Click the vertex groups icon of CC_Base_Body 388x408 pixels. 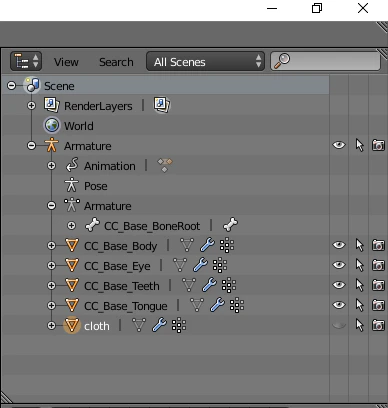pyautogui.click(x=227, y=245)
